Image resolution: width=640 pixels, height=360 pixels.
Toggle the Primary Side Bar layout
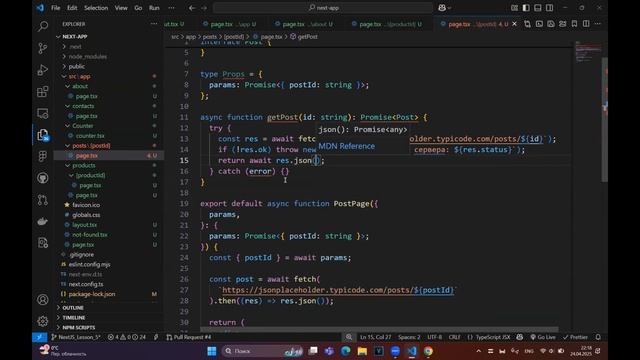526,8
